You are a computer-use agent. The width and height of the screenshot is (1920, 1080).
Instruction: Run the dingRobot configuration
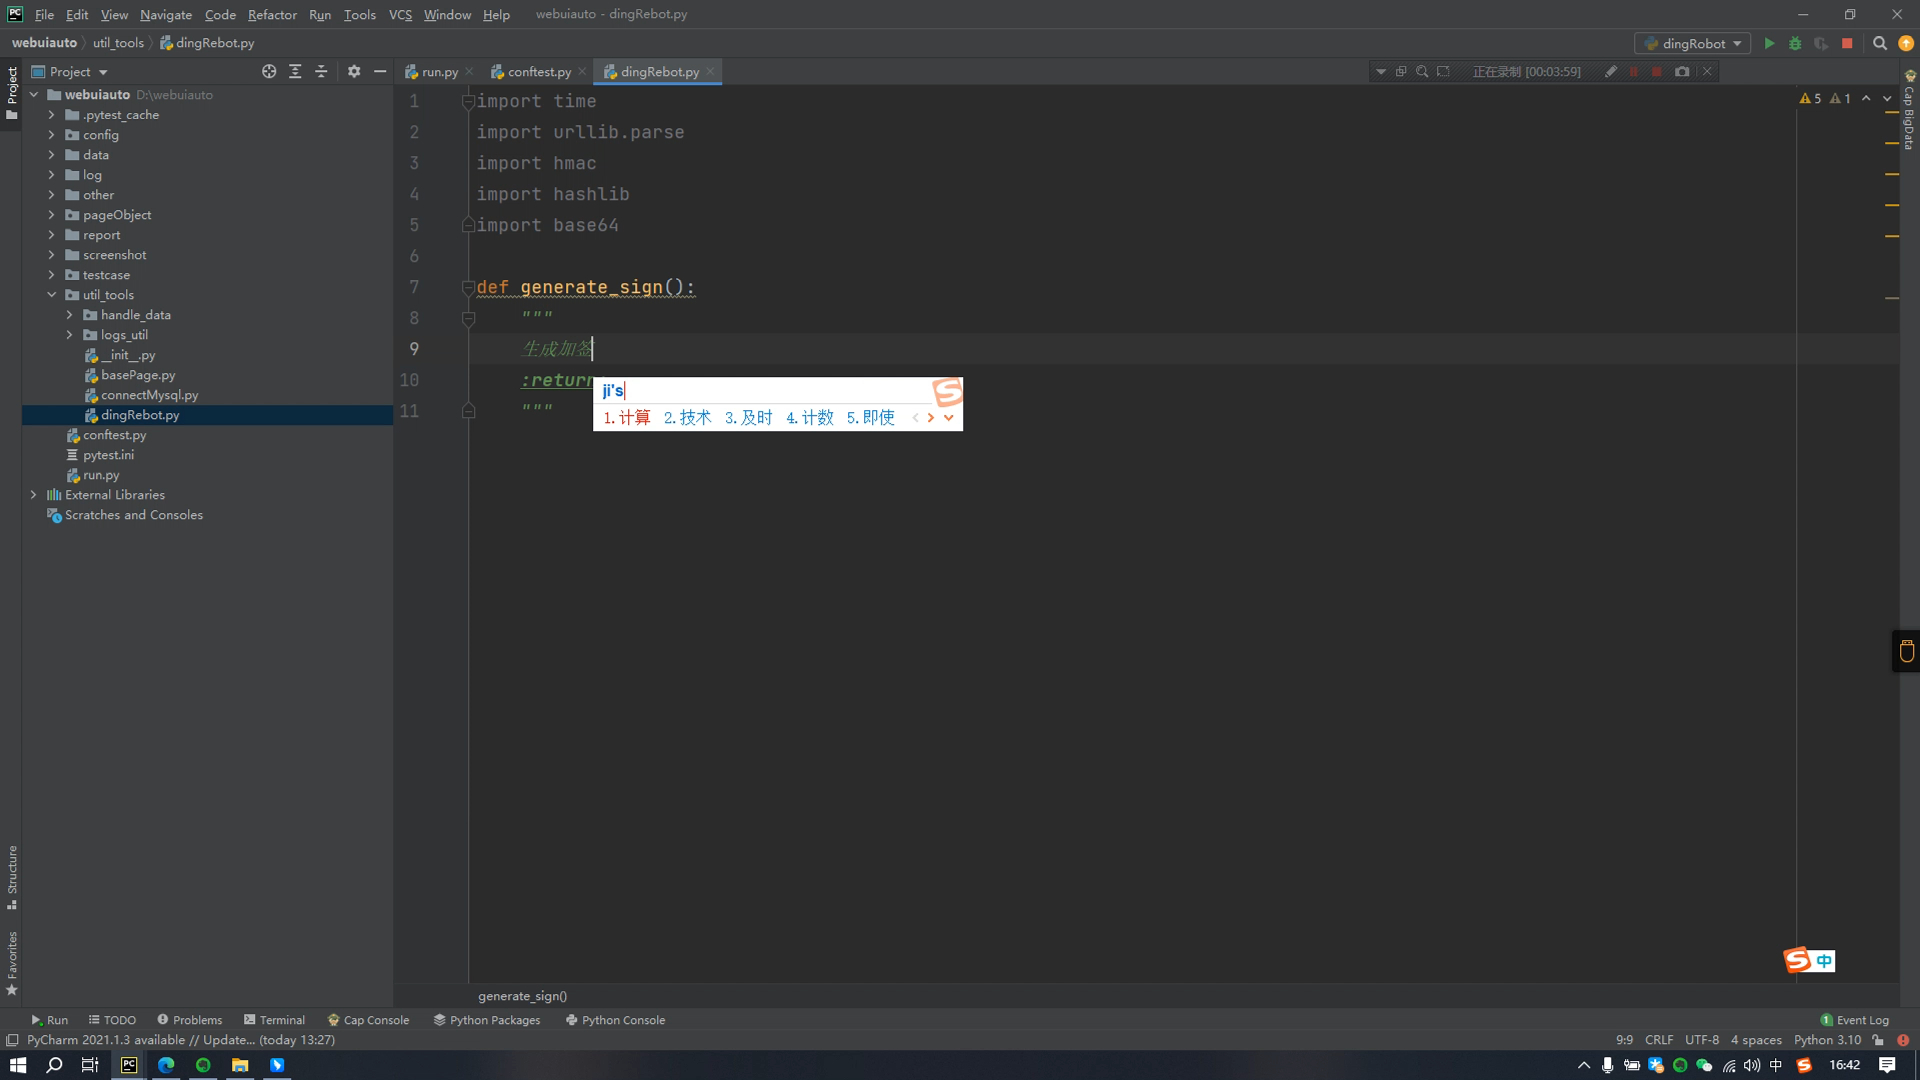pyautogui.click(x=1769, y=43)
